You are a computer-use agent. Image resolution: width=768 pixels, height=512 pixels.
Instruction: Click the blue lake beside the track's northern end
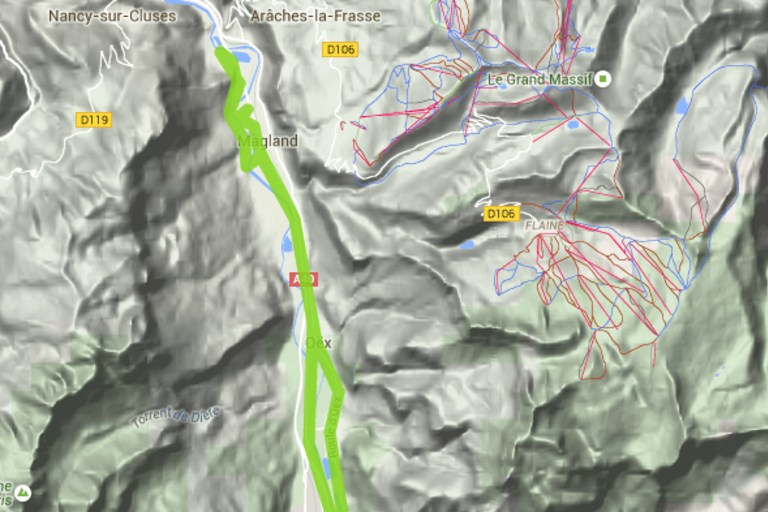point(240,56)
